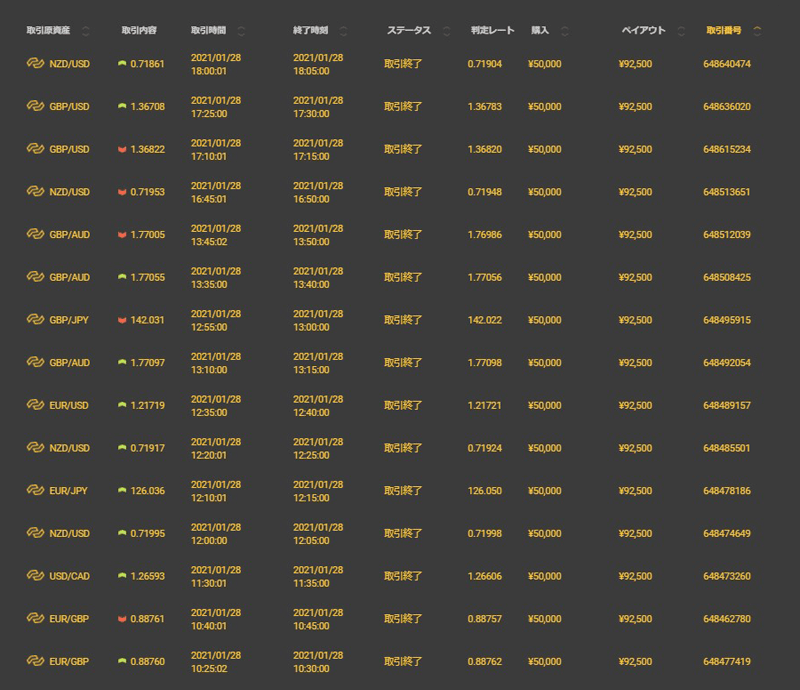Click the ステータス column header

pos(409,31)
